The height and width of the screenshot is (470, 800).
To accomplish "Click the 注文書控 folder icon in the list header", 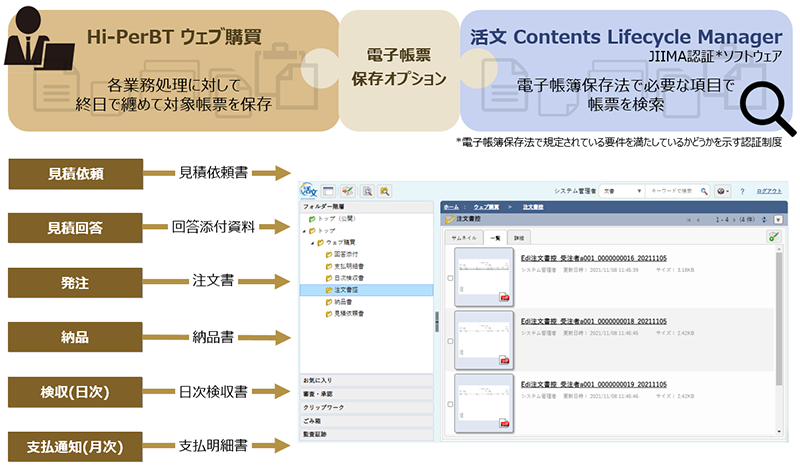I will click(449, 219).
